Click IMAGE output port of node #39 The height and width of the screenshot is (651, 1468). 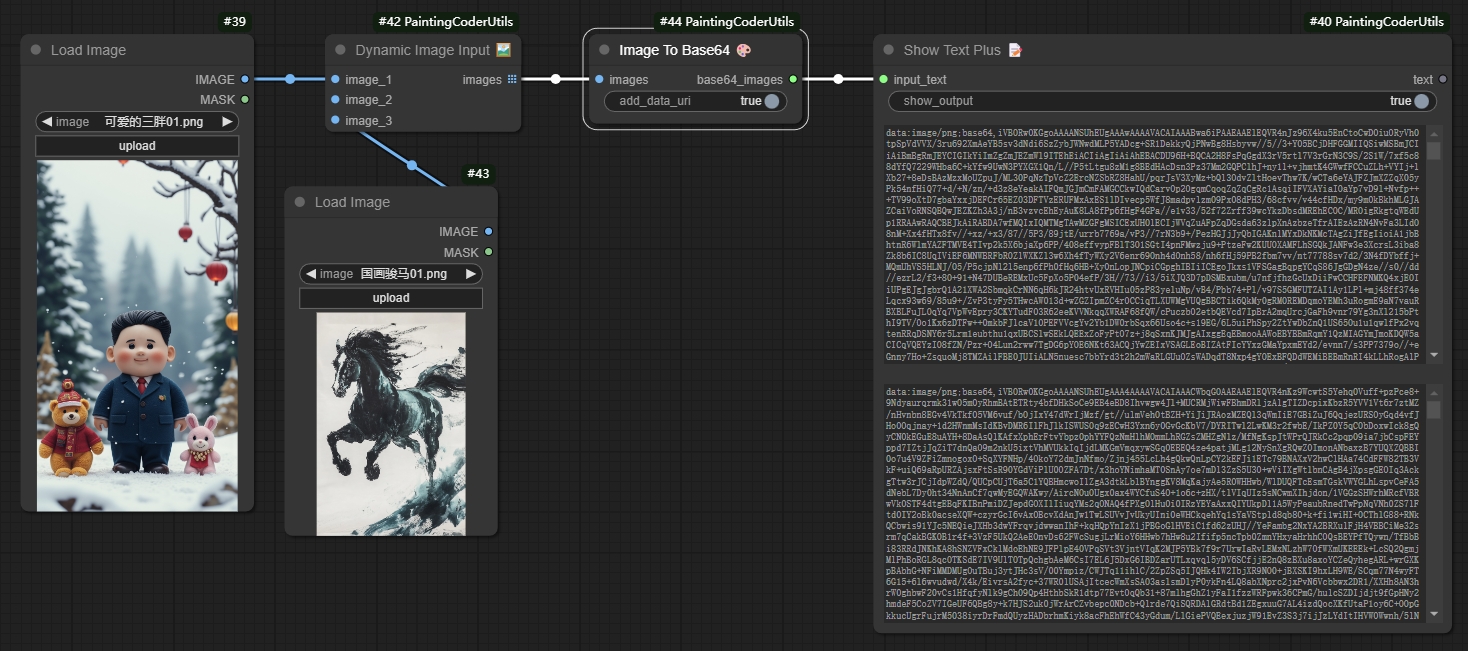pos(245,79)
